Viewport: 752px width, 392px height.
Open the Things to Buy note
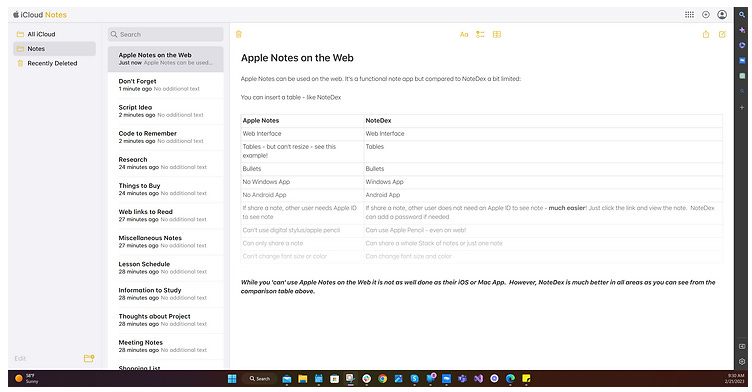tap(165, 190)
